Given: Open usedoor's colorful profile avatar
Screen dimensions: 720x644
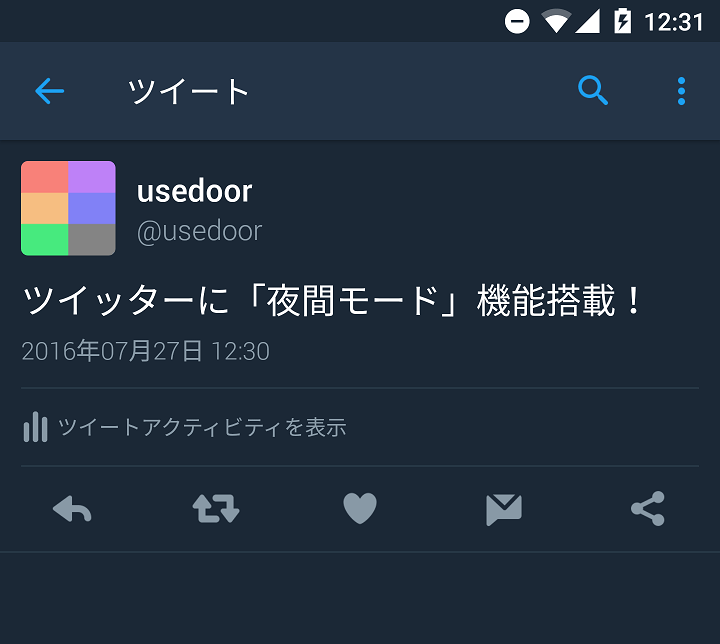Looking at the screenshot, I should [68, 208].
